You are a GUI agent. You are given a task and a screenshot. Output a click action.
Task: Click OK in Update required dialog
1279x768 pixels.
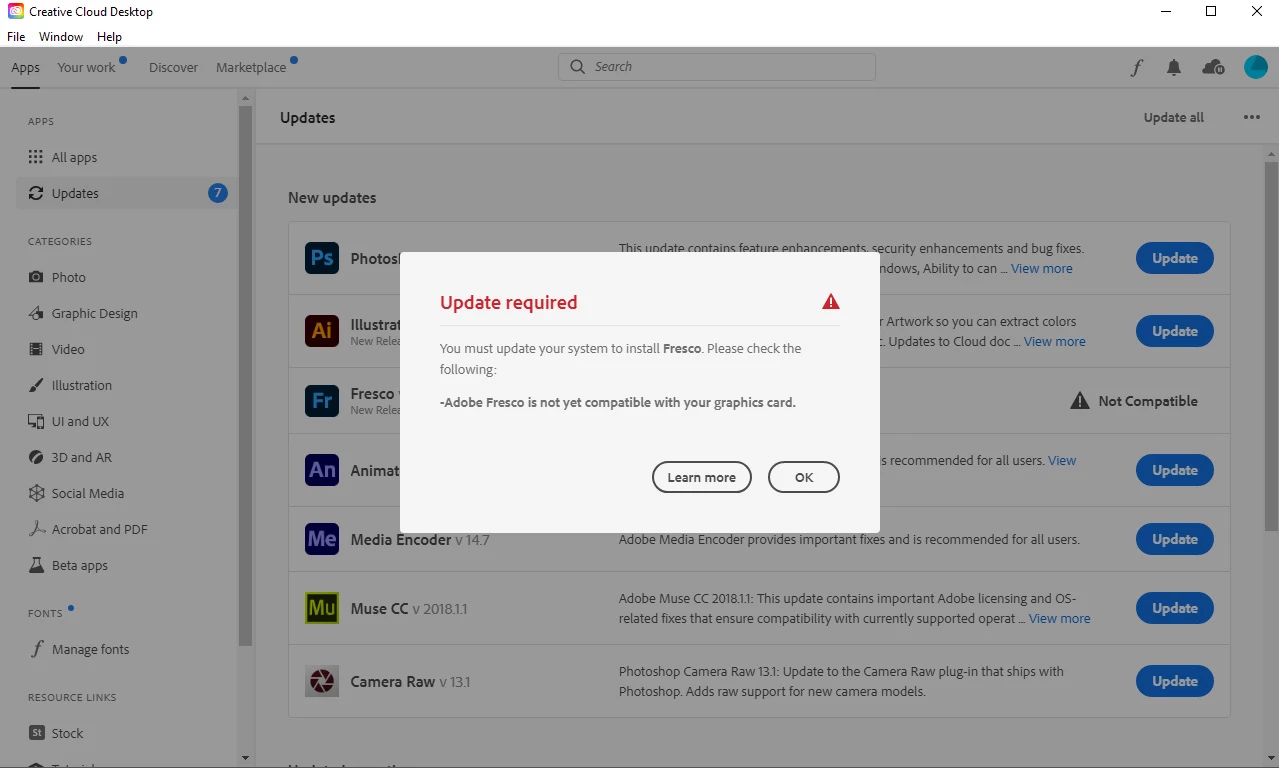pyautogui.click(x=804, y=477)
